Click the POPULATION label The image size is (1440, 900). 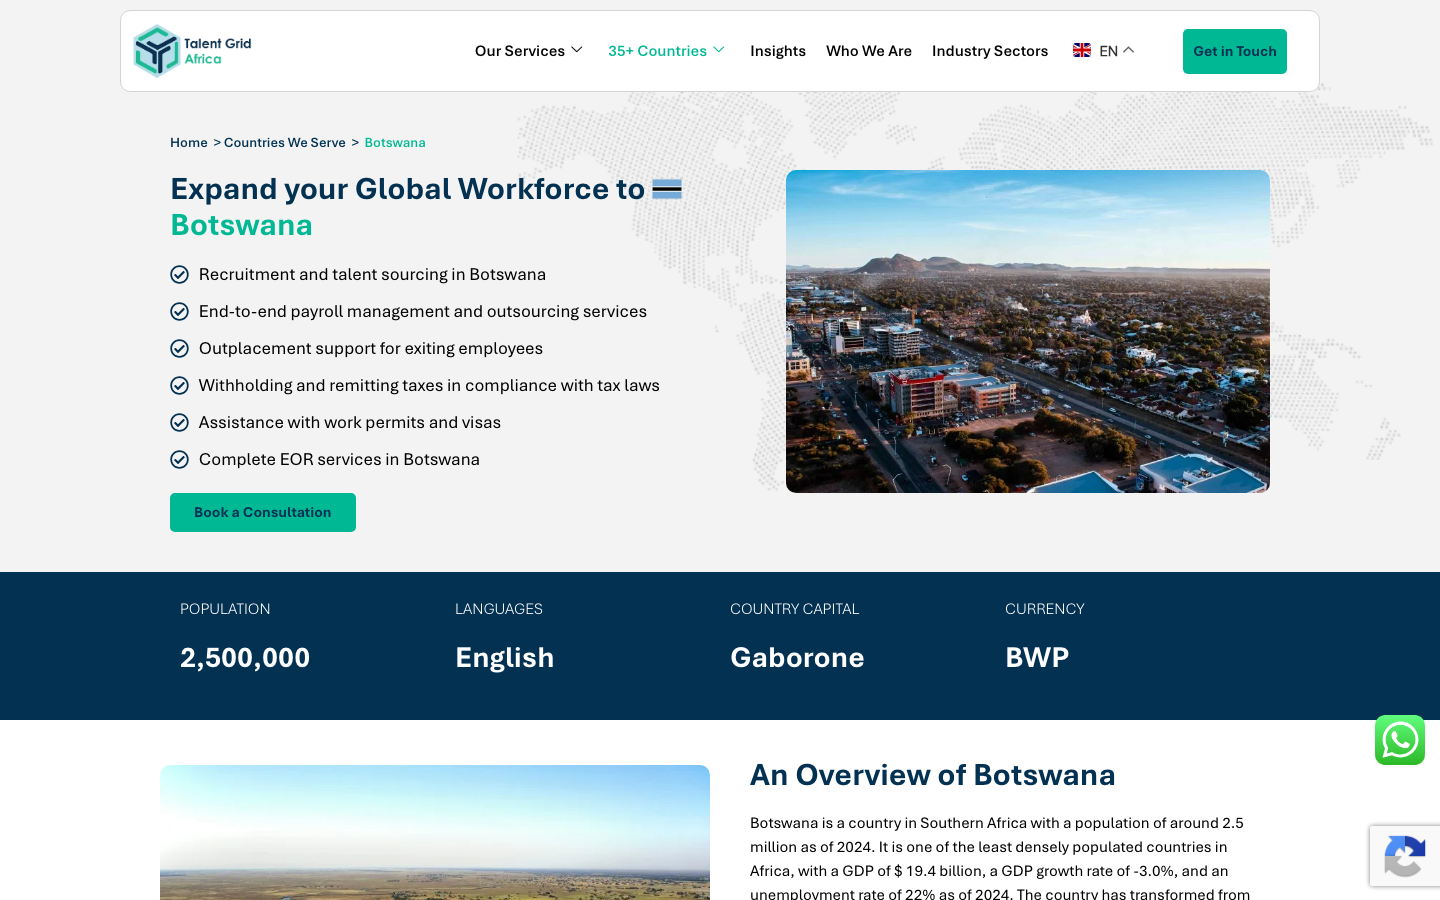pyautogui.click(x=225, y=609)
